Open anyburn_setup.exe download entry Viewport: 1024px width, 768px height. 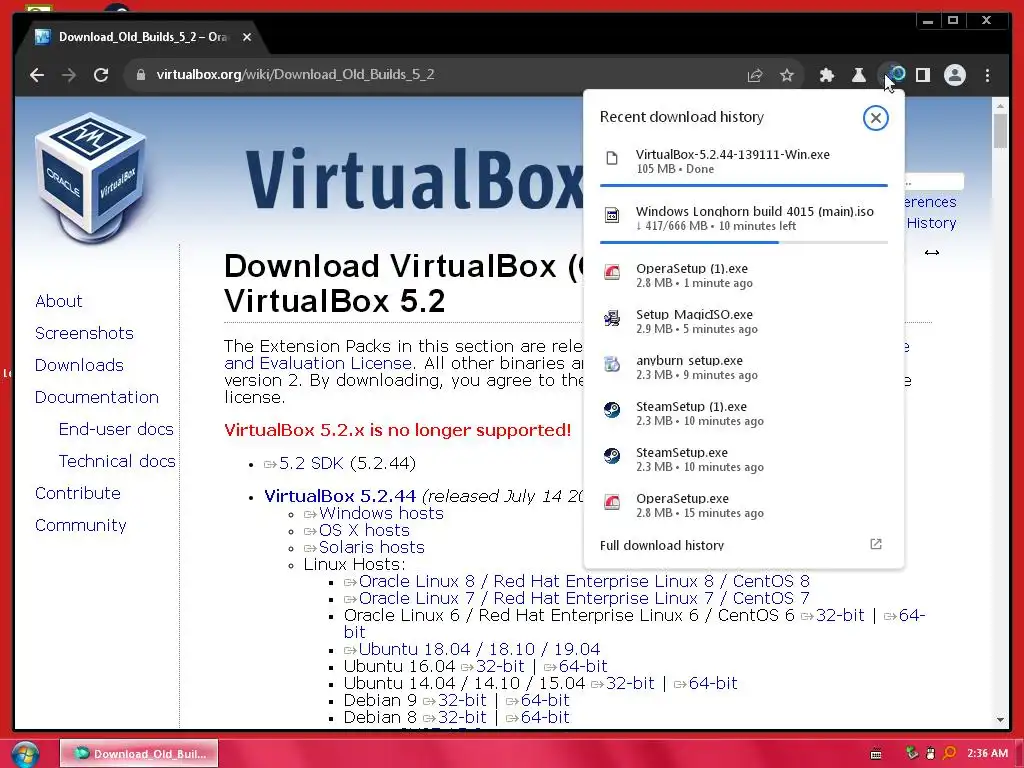744,367
